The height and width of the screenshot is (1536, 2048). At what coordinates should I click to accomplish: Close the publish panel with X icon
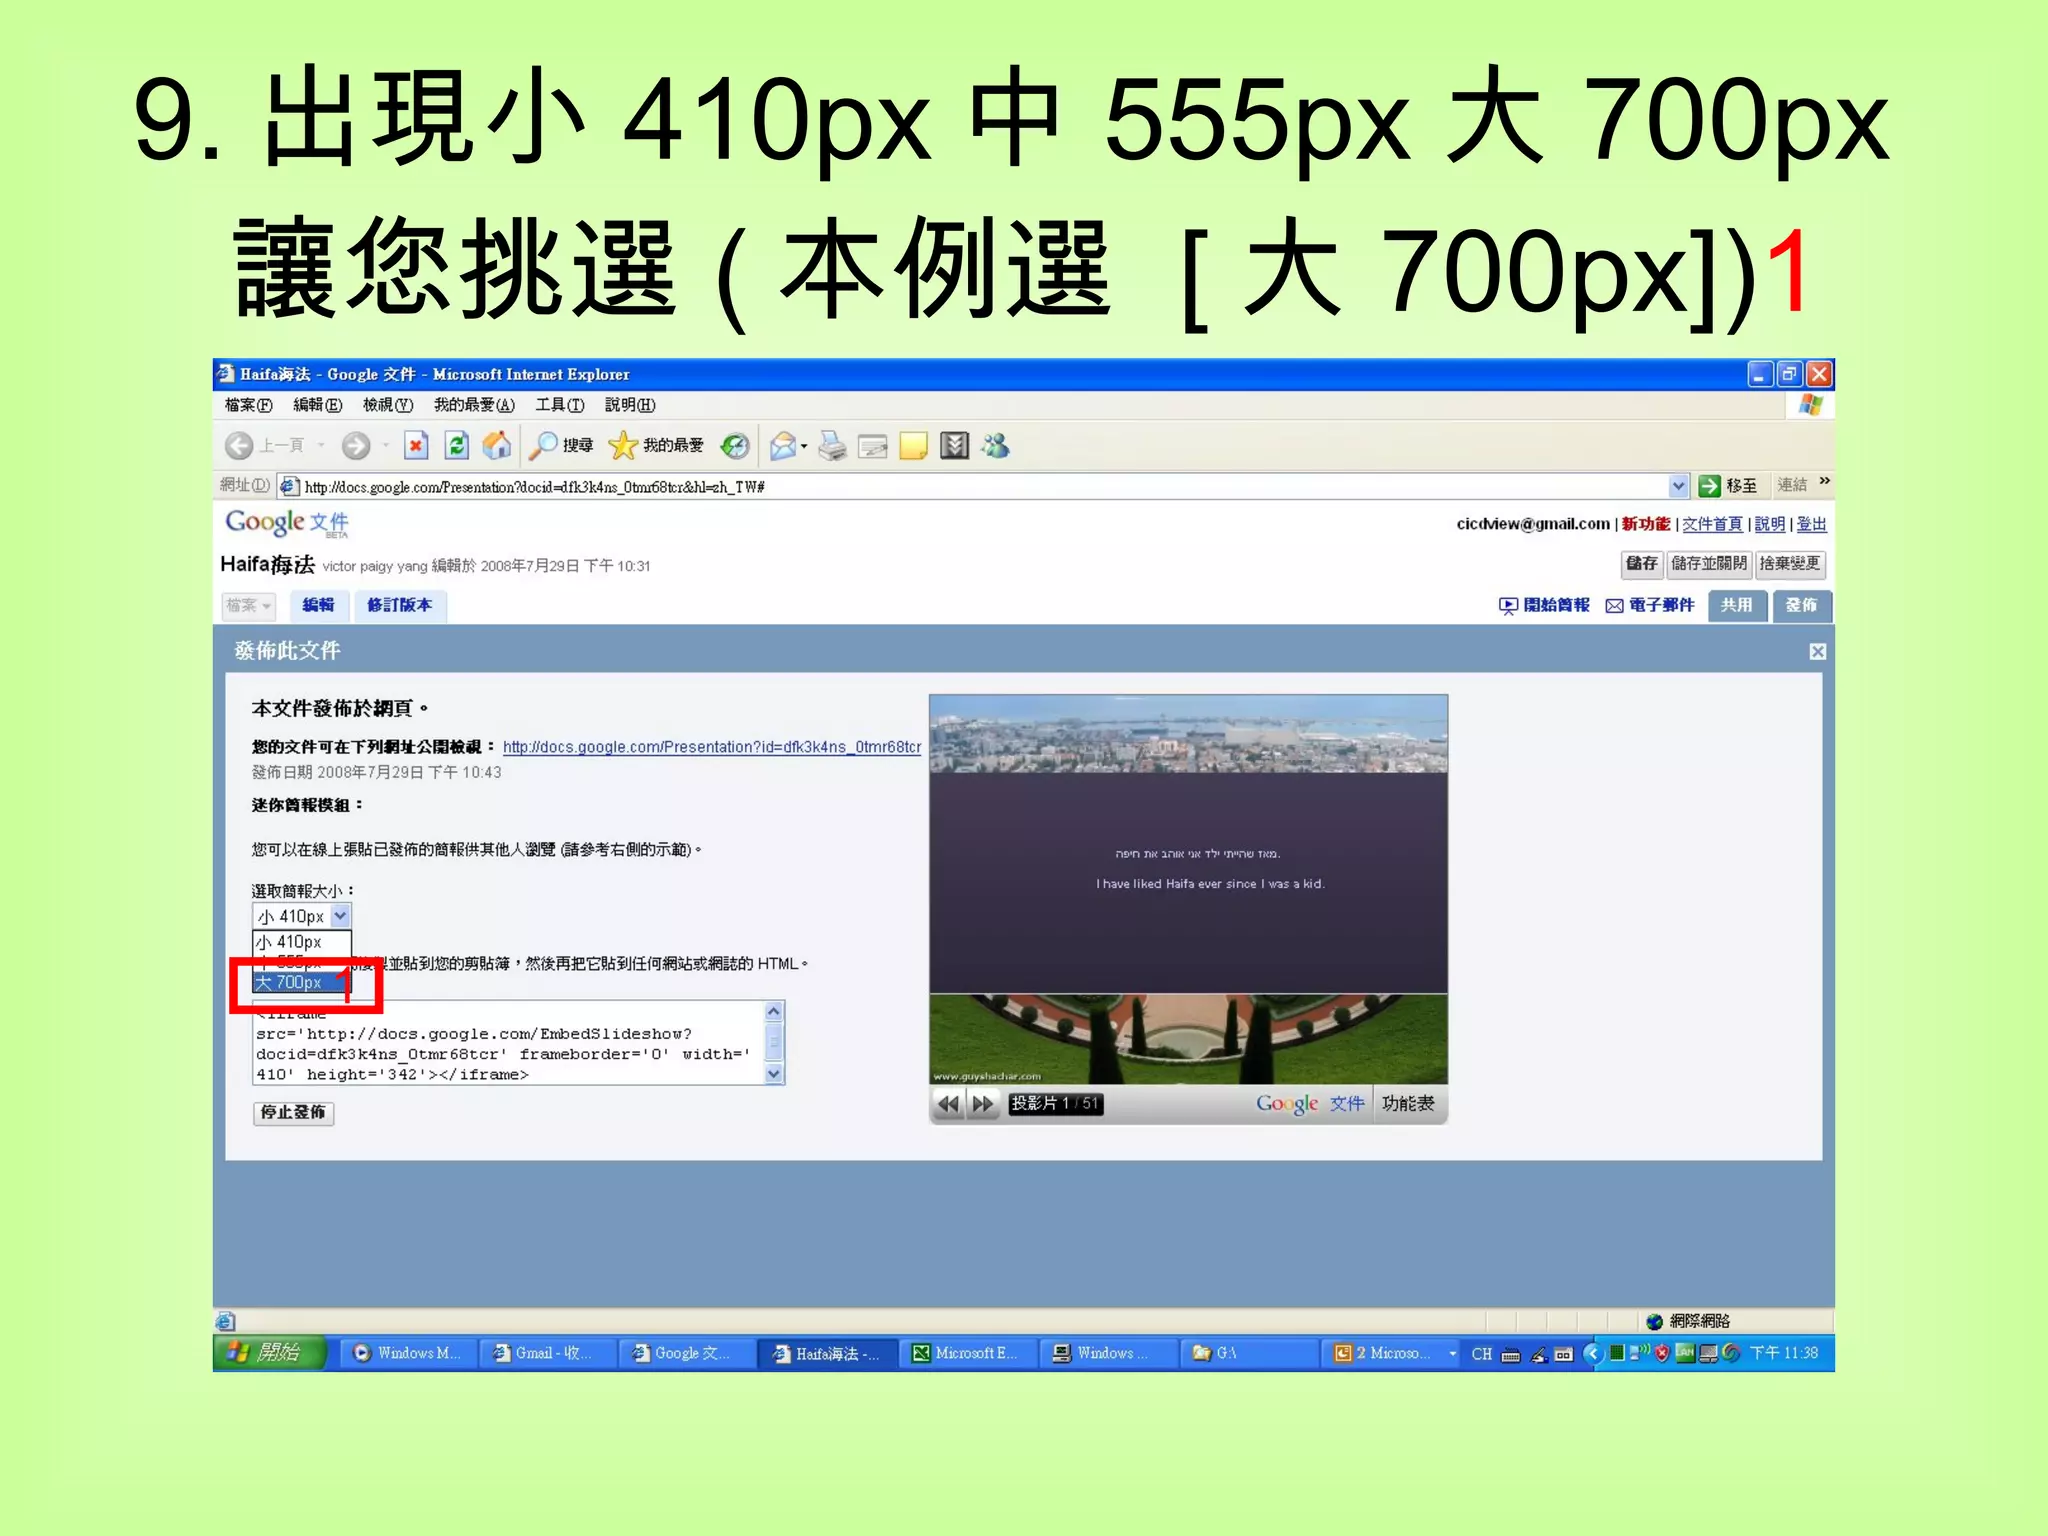[1818, 652]
